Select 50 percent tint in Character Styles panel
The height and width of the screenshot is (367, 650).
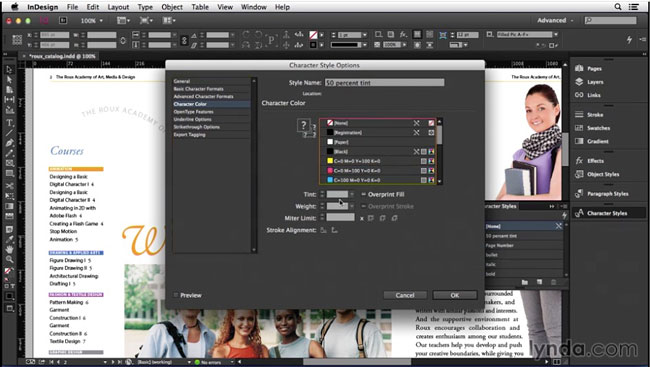523,236
